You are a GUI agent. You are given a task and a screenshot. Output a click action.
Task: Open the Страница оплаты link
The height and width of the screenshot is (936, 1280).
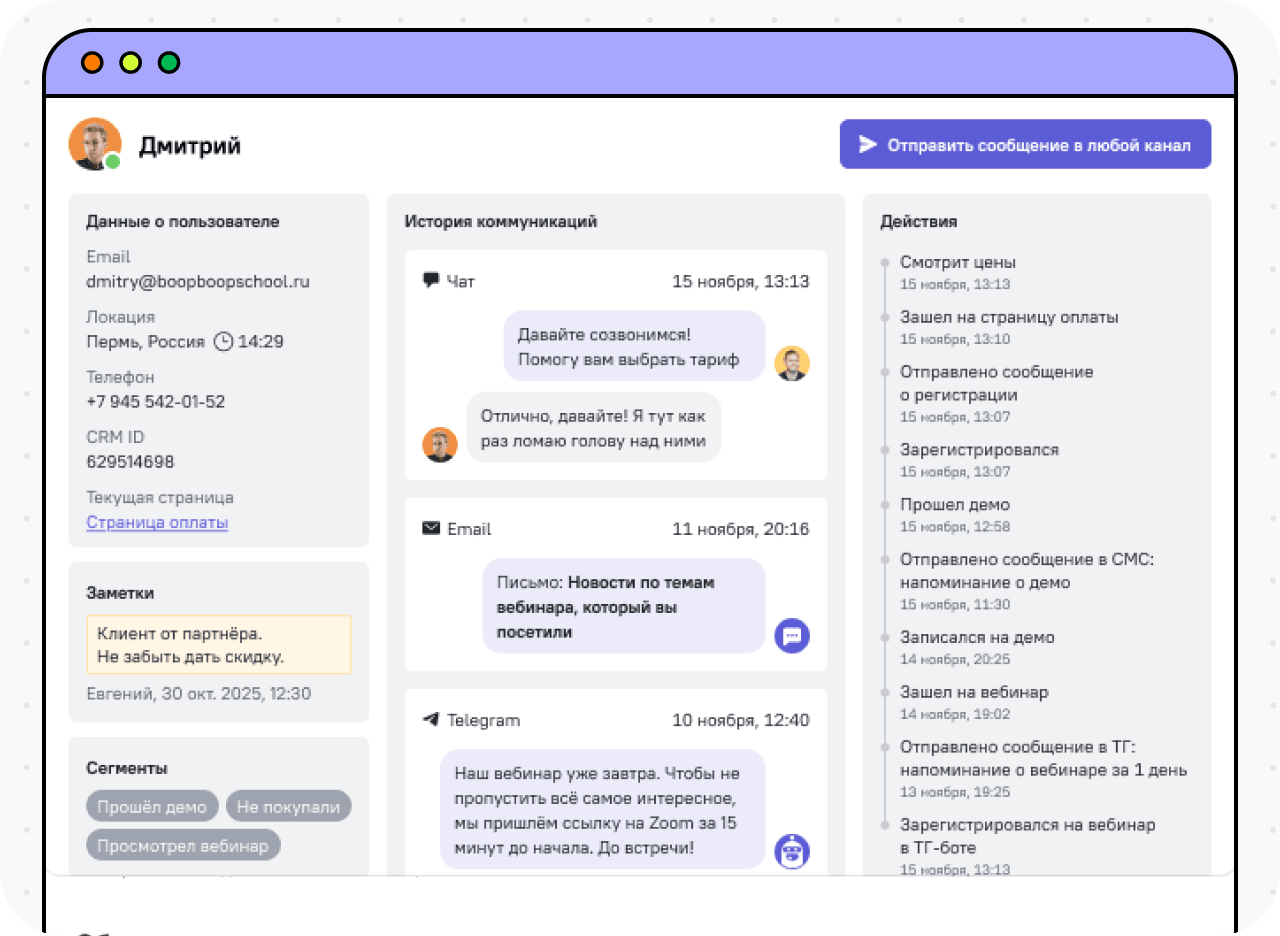click(x=157, y=522)
